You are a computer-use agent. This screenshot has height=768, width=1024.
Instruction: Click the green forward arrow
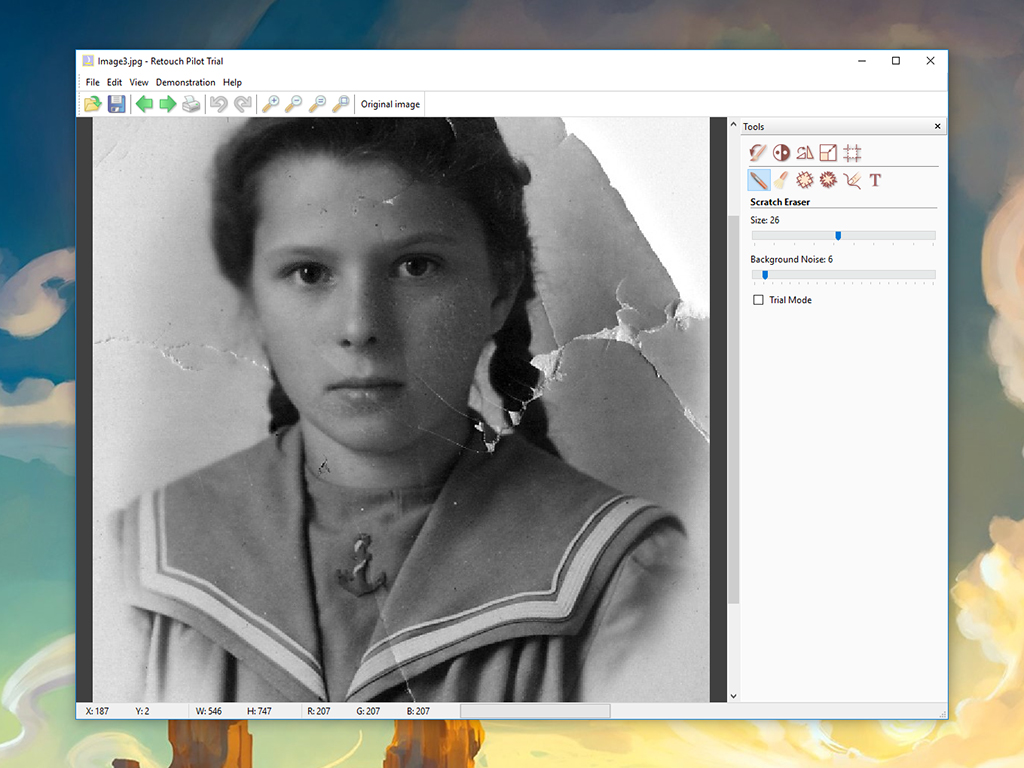[167, 104]
